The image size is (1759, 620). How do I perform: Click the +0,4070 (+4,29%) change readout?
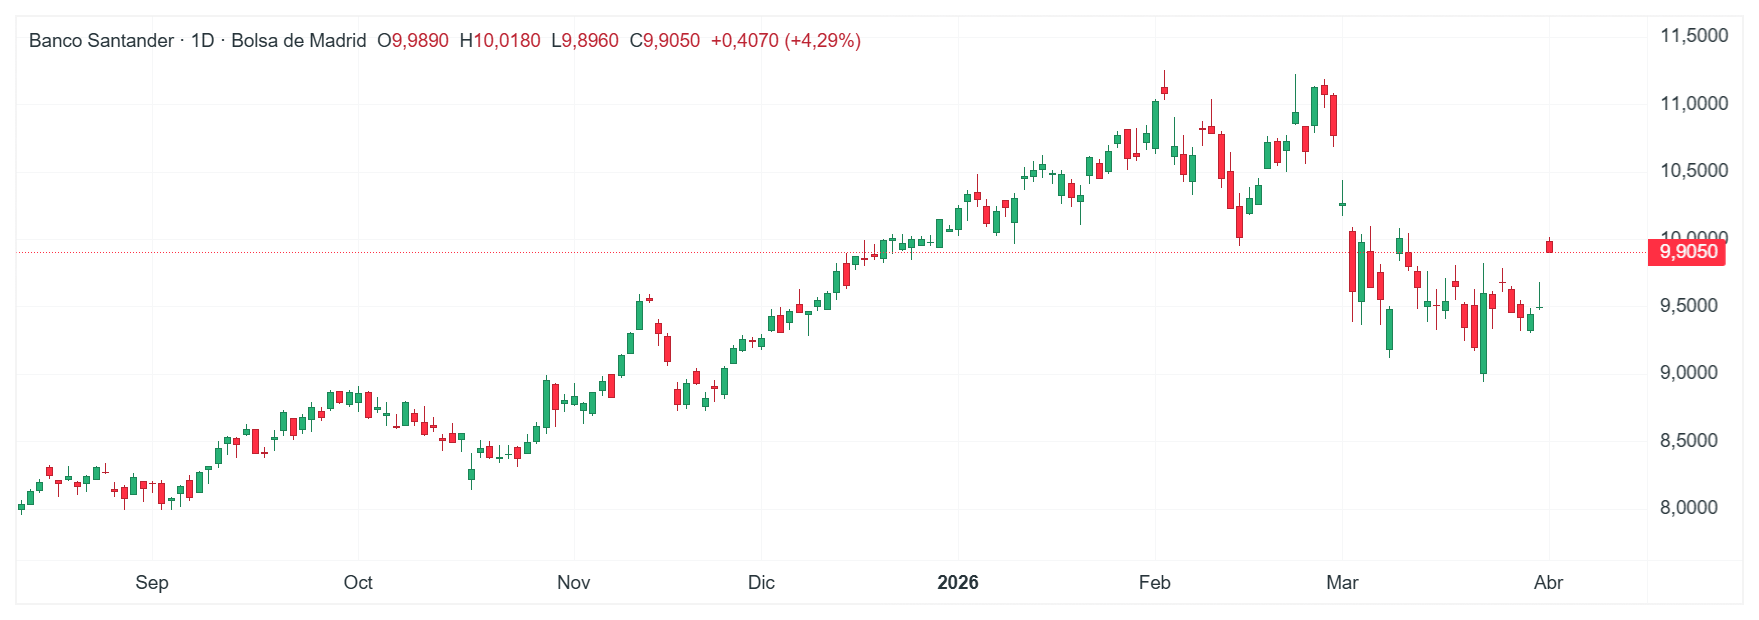785,41
